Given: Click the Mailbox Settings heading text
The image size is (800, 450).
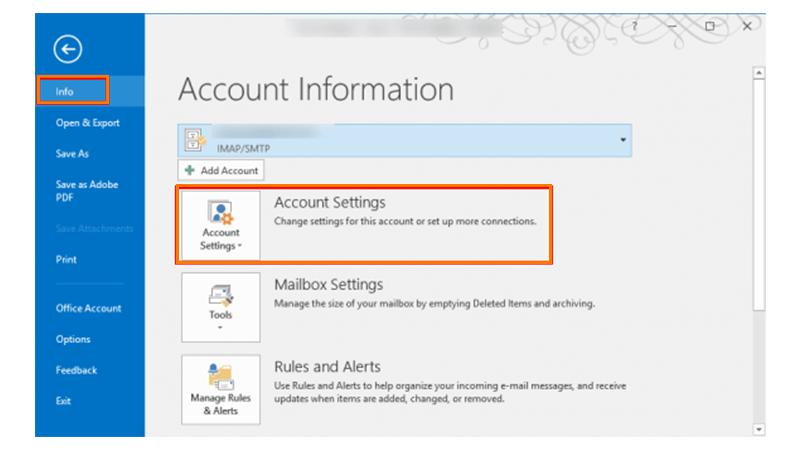Looking at the screenshot, I should 329,285.
